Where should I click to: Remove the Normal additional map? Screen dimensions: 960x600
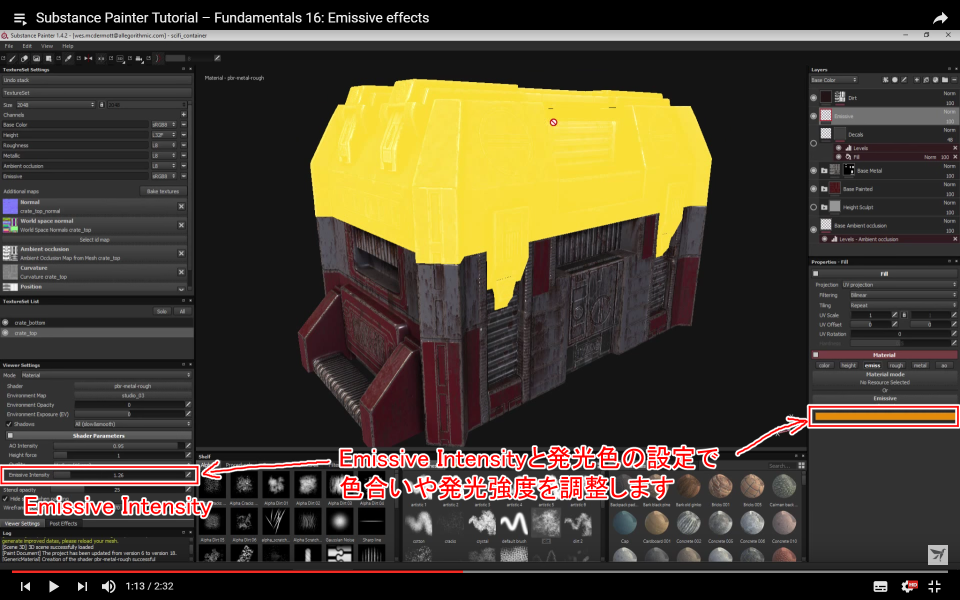181,206
